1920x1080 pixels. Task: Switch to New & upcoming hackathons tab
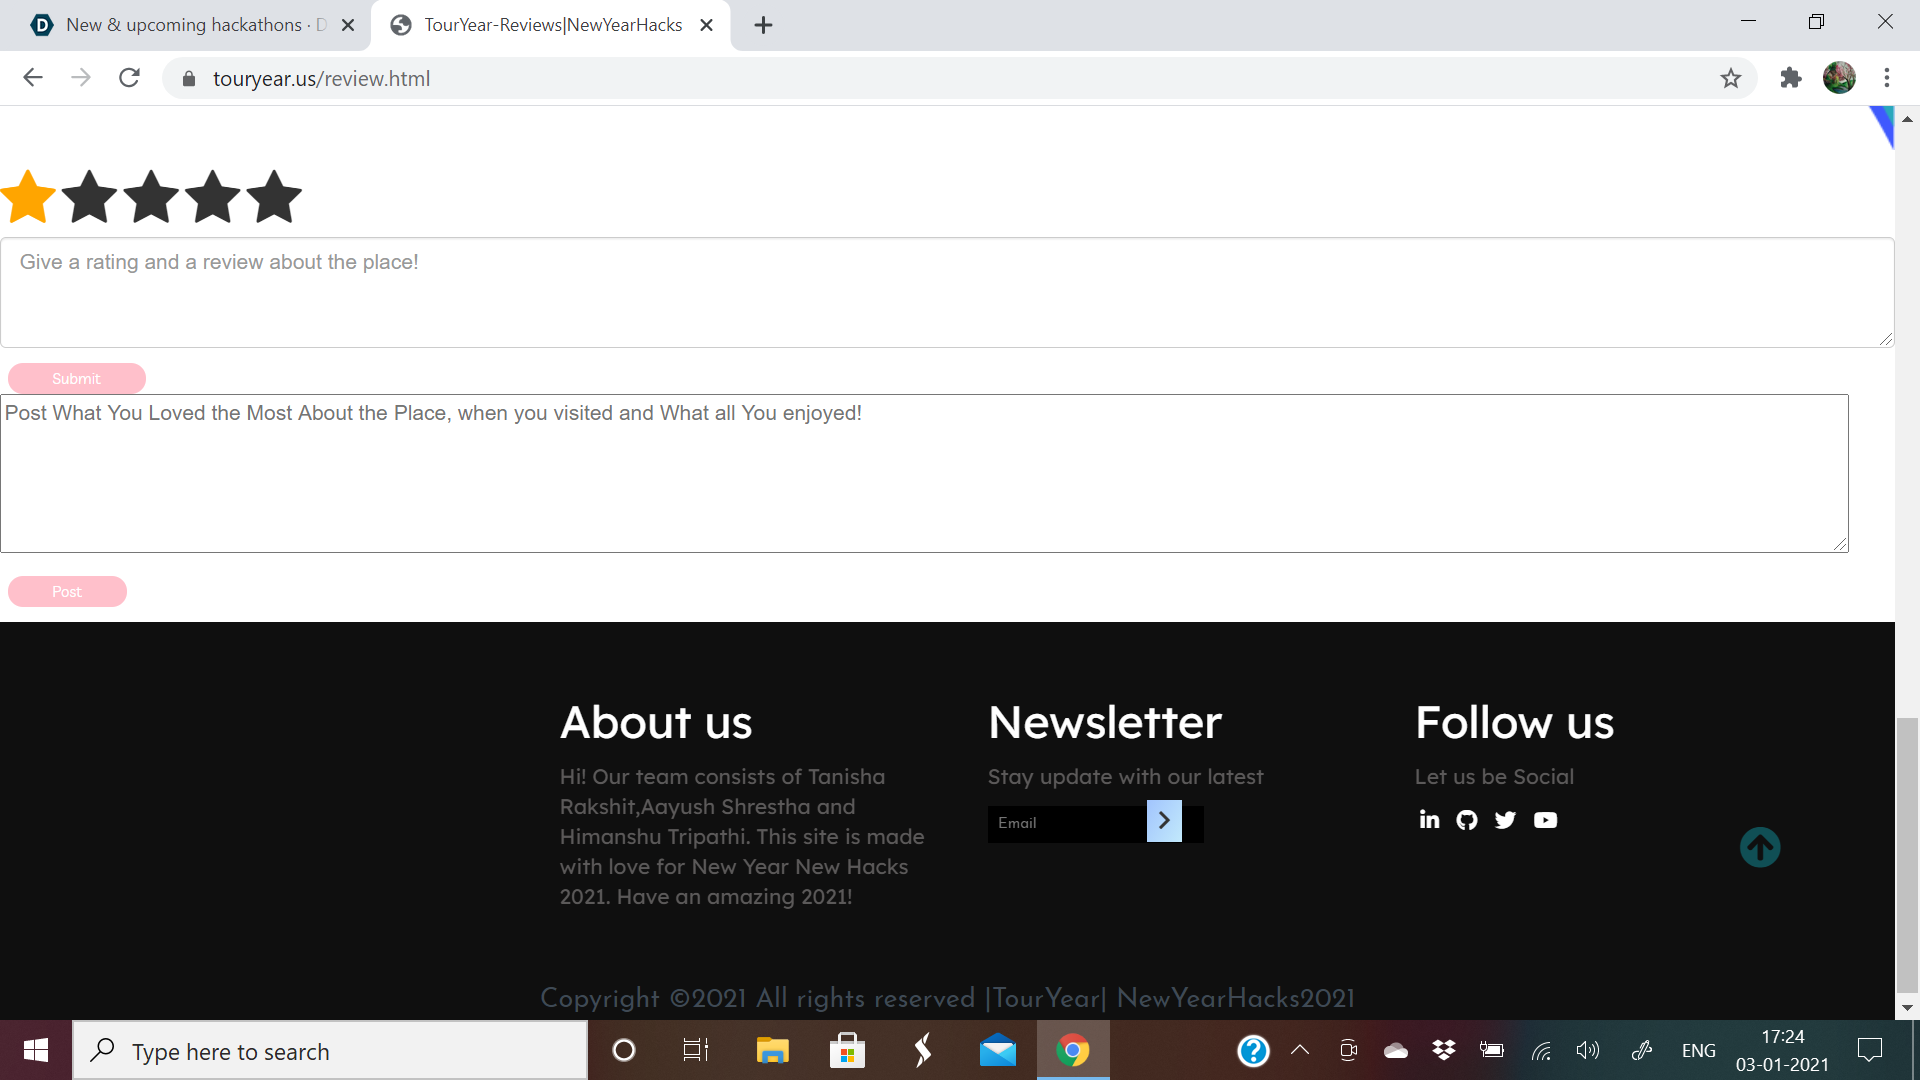185,25
